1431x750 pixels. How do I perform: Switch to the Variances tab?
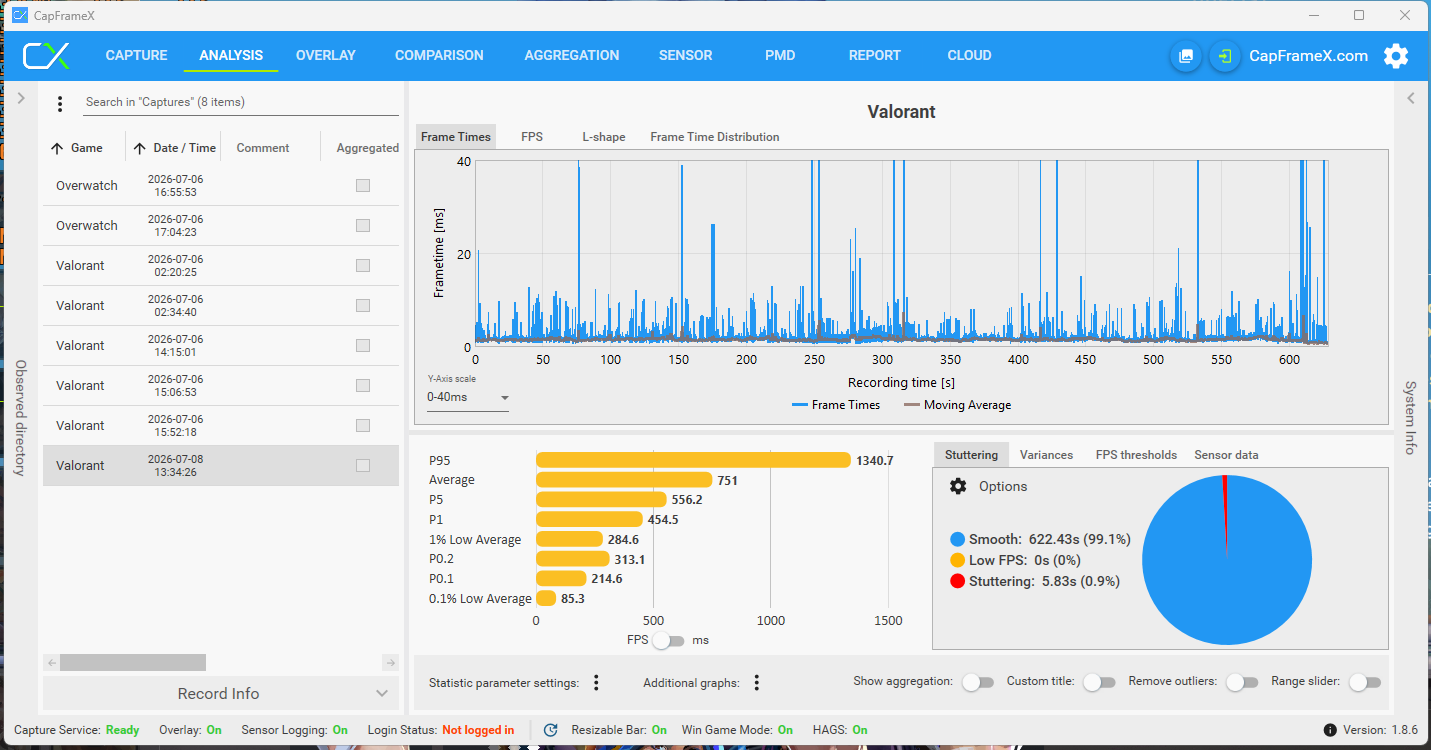pyautogui.click(x=1046, y=455)
